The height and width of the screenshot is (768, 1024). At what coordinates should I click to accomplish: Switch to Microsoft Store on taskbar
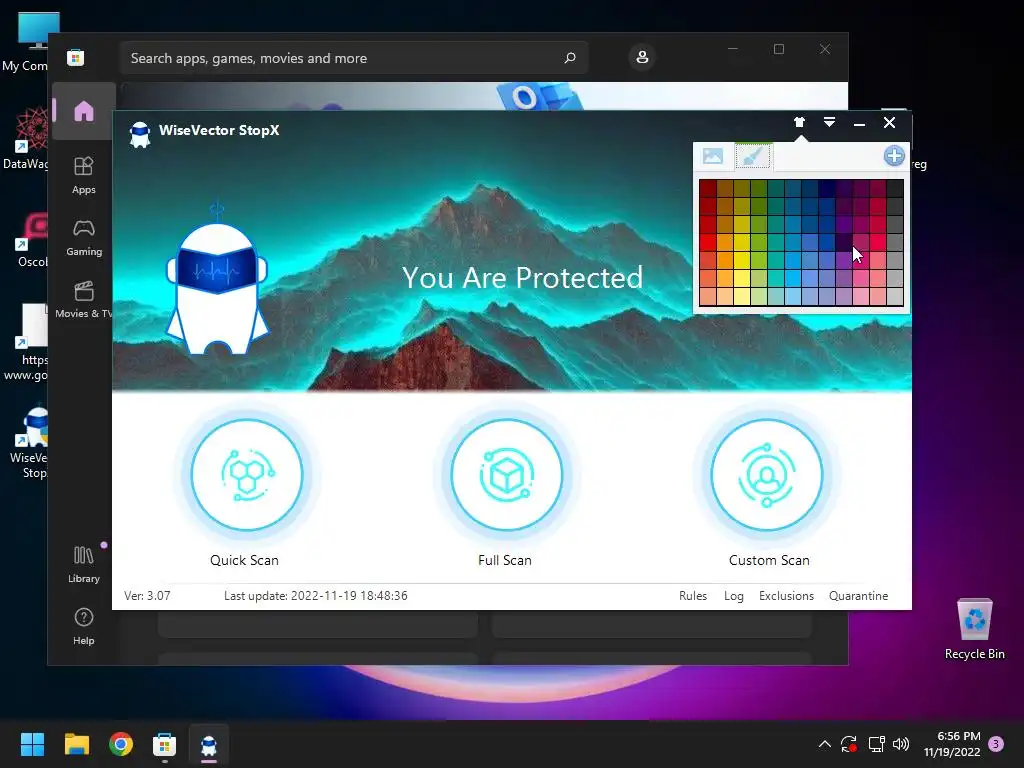(x=165, y=744)
